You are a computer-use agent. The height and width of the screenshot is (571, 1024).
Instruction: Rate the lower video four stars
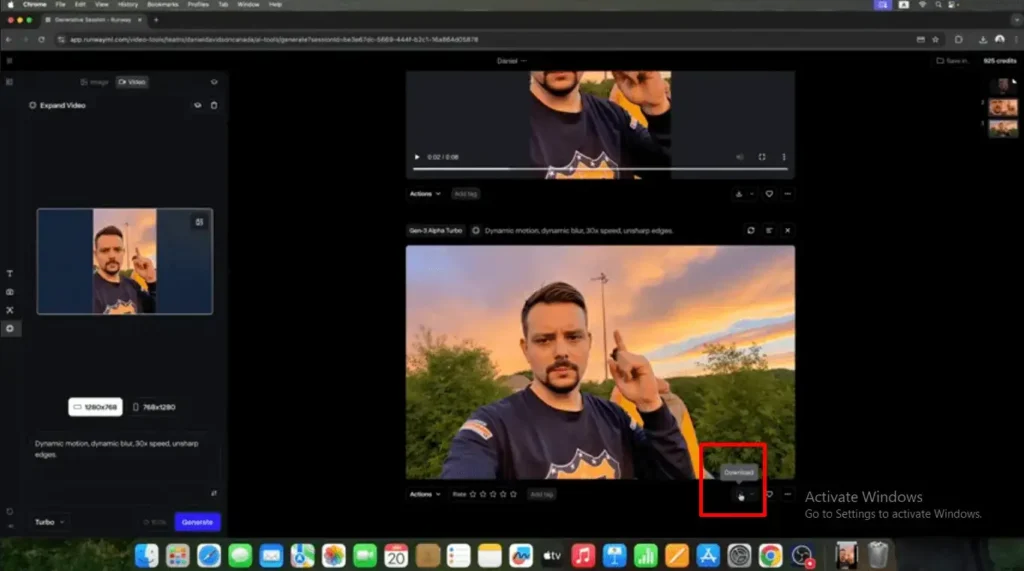pos(504,495)
